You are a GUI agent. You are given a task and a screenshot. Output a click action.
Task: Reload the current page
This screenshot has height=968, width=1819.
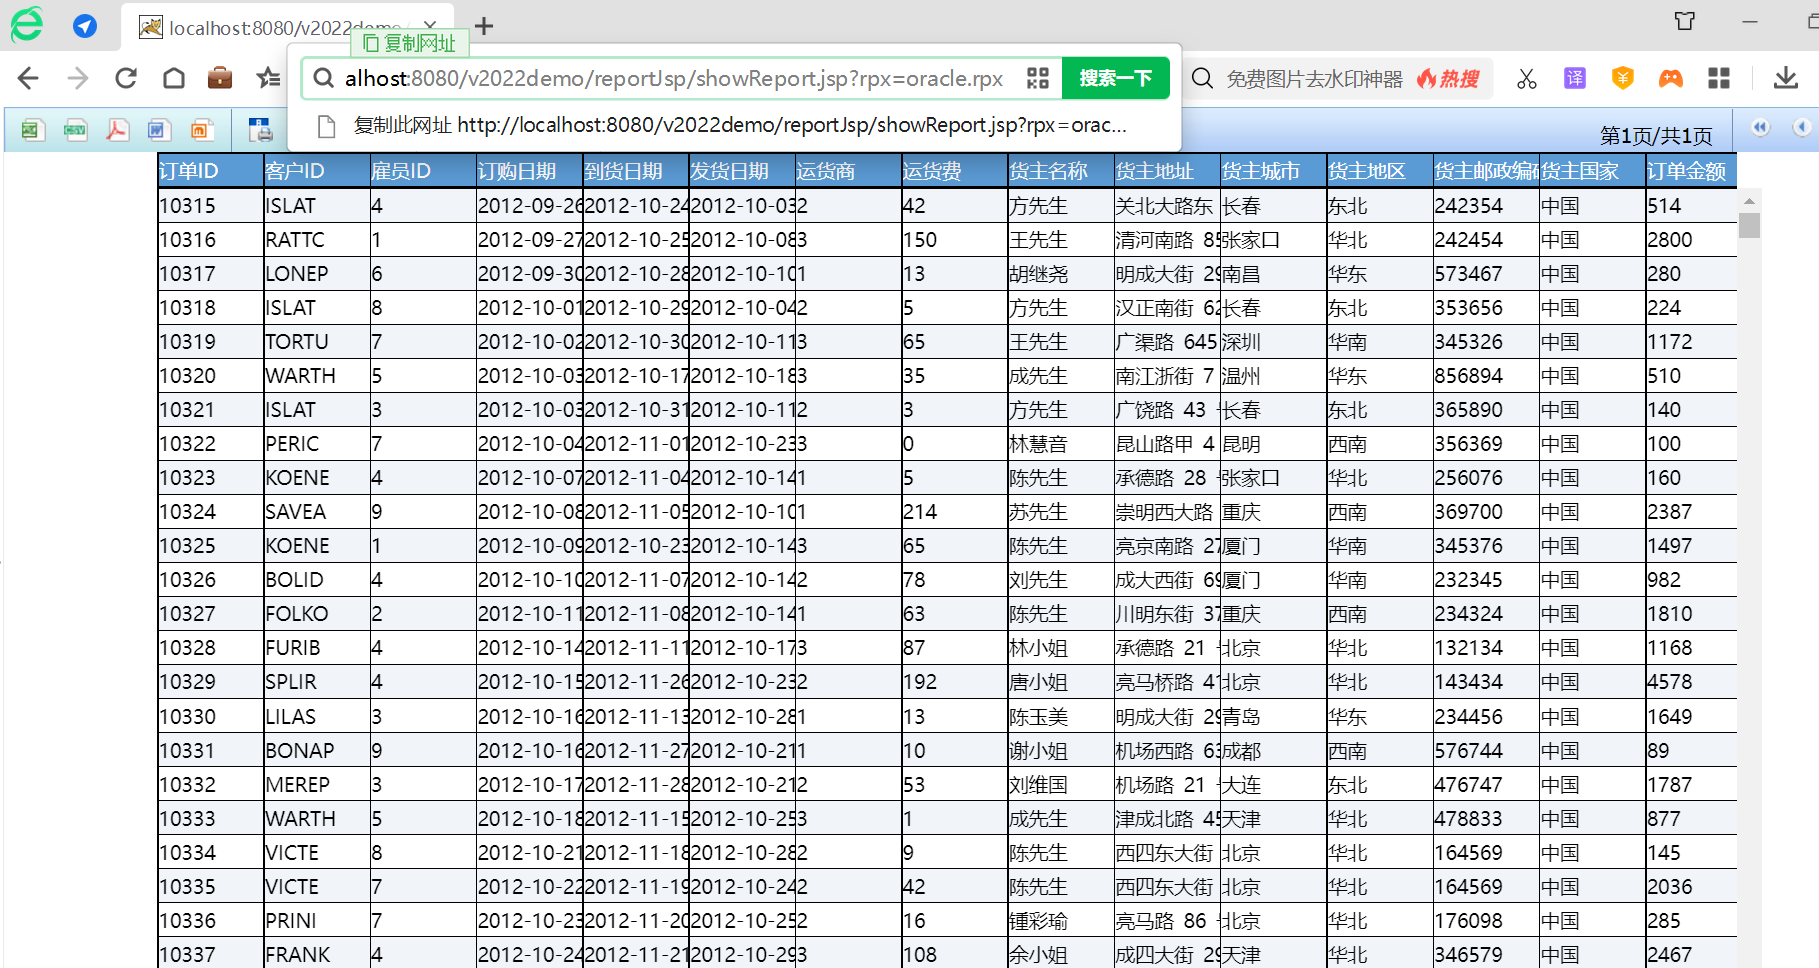126,78
